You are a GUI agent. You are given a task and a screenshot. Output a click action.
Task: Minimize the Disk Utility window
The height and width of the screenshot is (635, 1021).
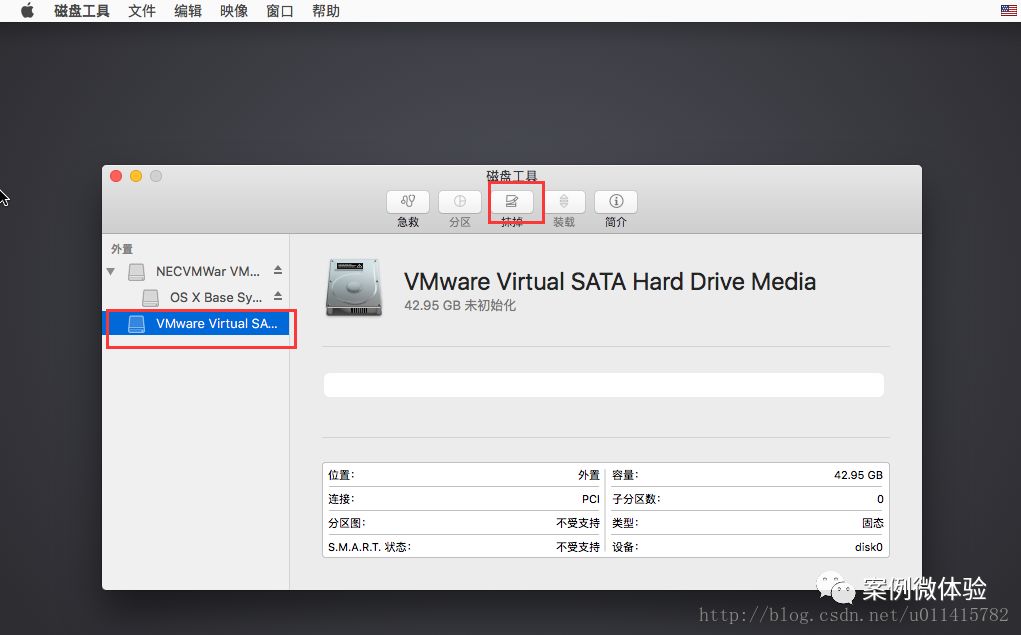(x=136, y=176)
